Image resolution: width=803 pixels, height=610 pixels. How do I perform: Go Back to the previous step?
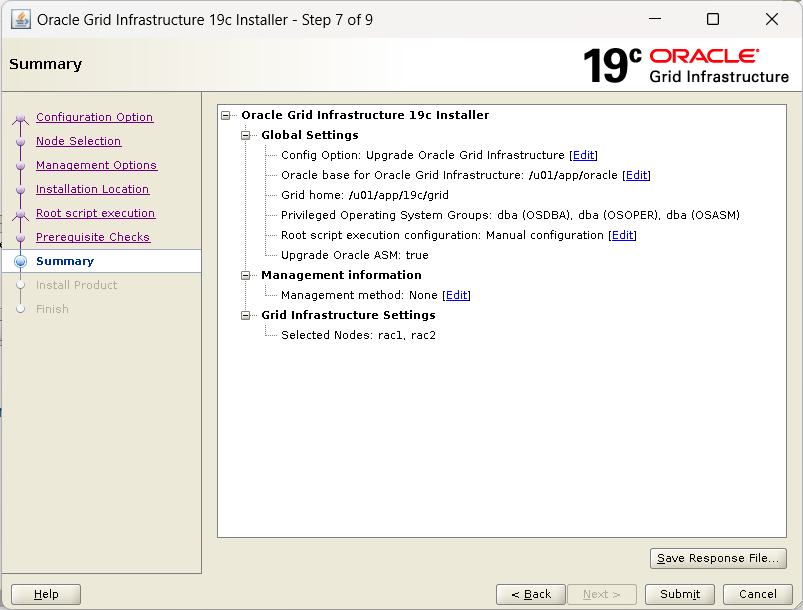tap(531, 594)
